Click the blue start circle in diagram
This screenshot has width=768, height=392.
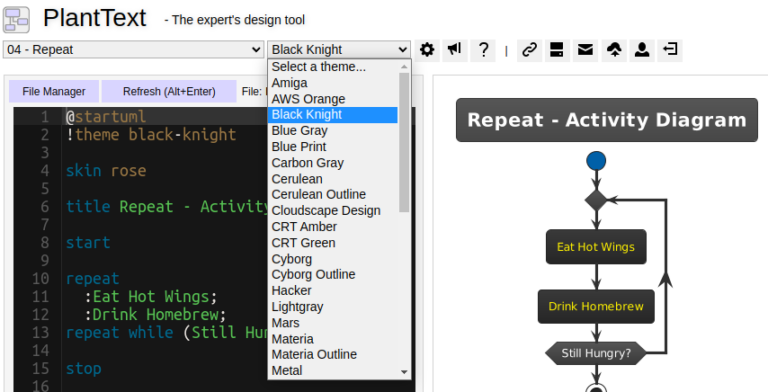point(596,161)
